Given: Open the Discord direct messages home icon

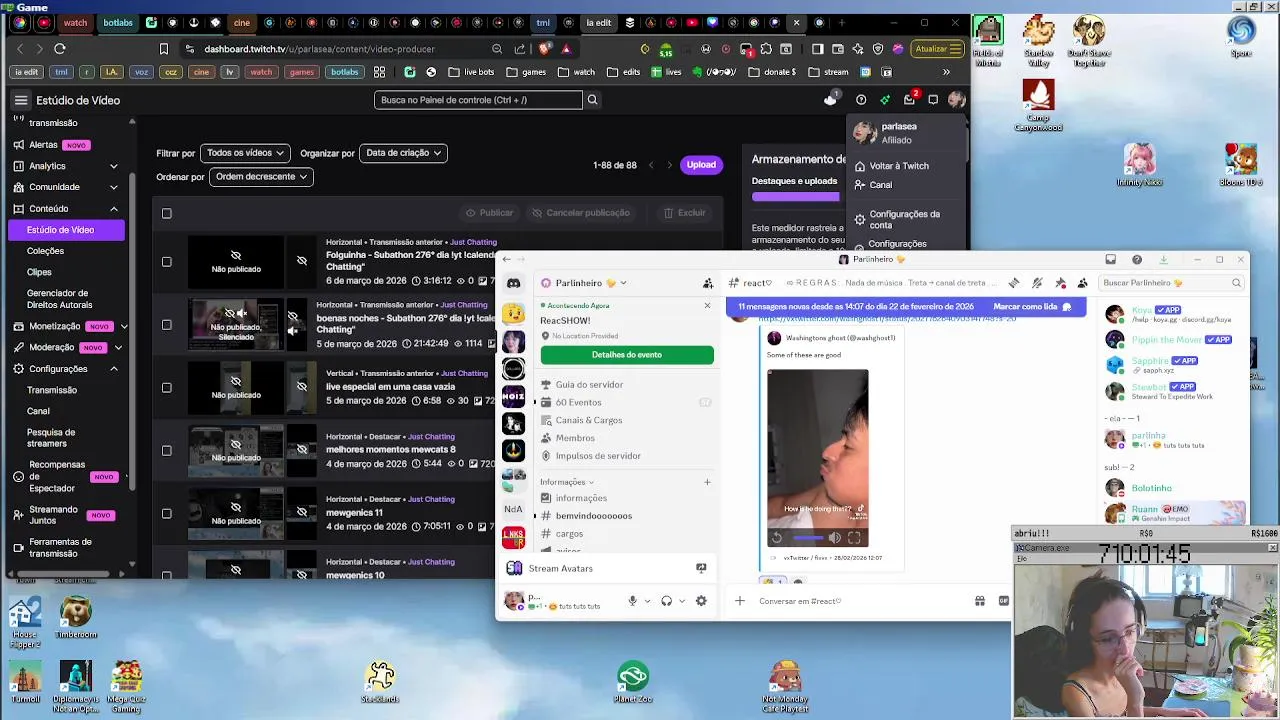Looking at the screenshot, I should pyautogui.click(x=513, y=283).
